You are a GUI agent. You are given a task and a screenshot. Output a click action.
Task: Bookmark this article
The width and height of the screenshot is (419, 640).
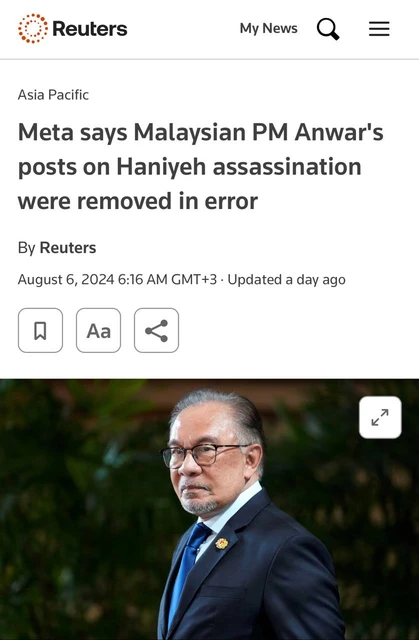coord(40,330)
